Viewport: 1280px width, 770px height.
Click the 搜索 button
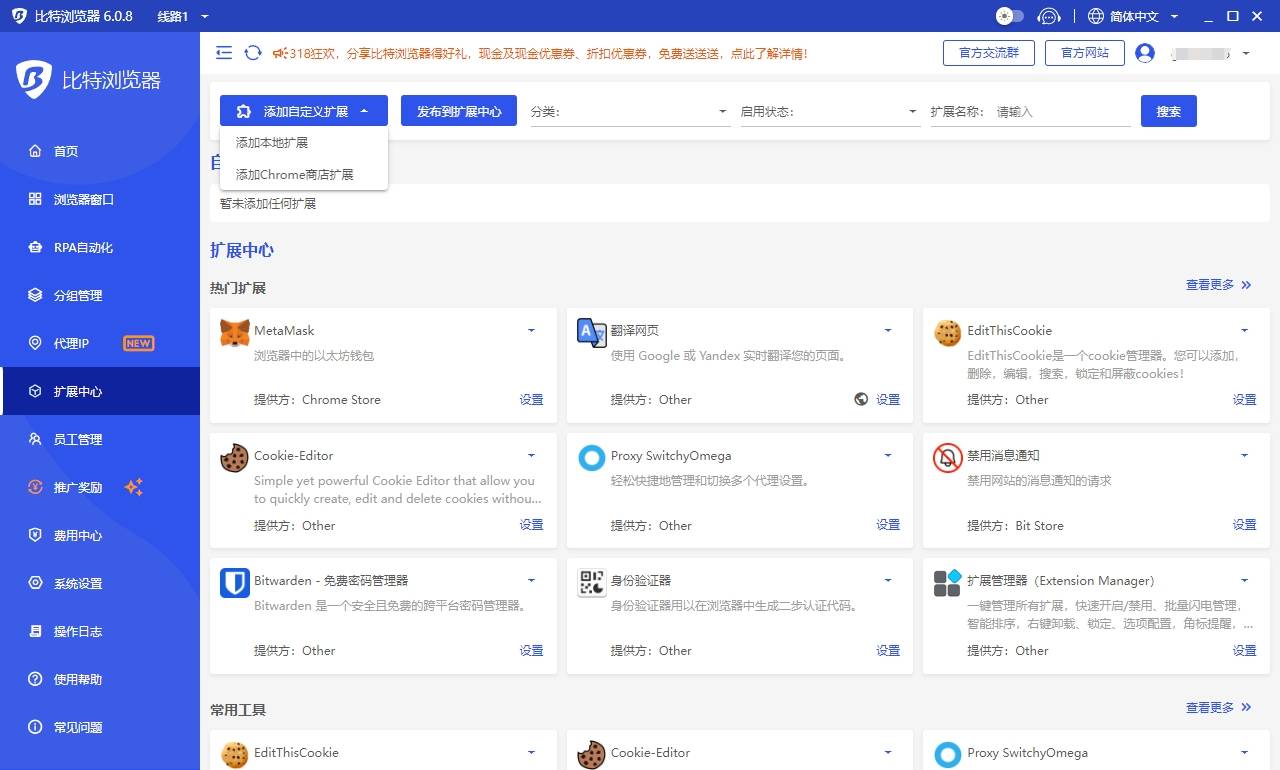pos(1168,111)
